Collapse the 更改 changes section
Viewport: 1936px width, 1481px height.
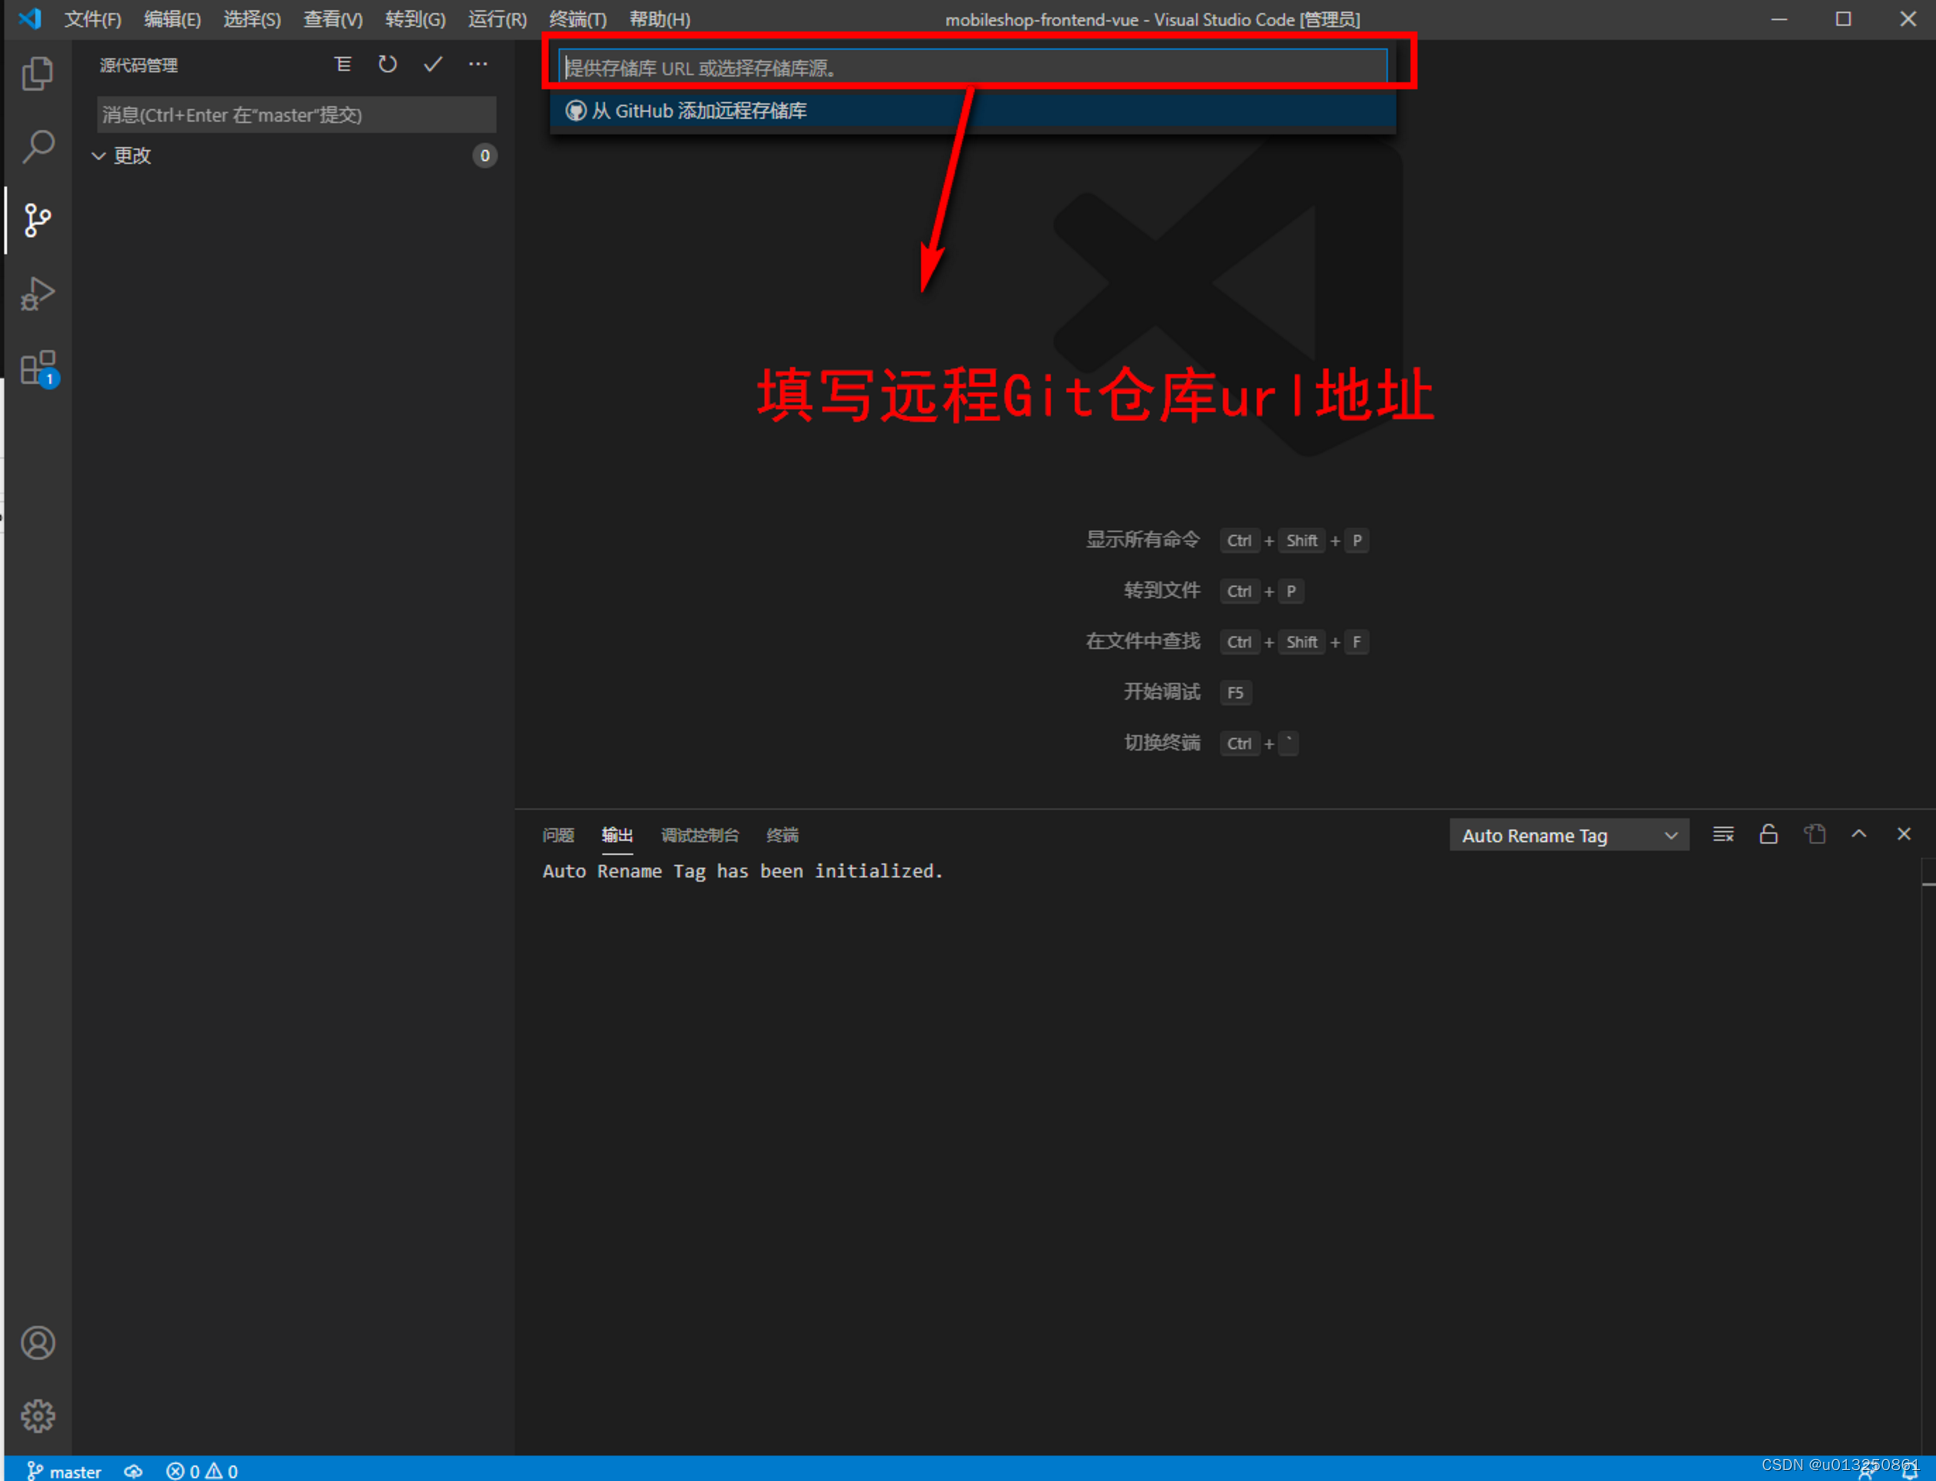tap(99, 156)
